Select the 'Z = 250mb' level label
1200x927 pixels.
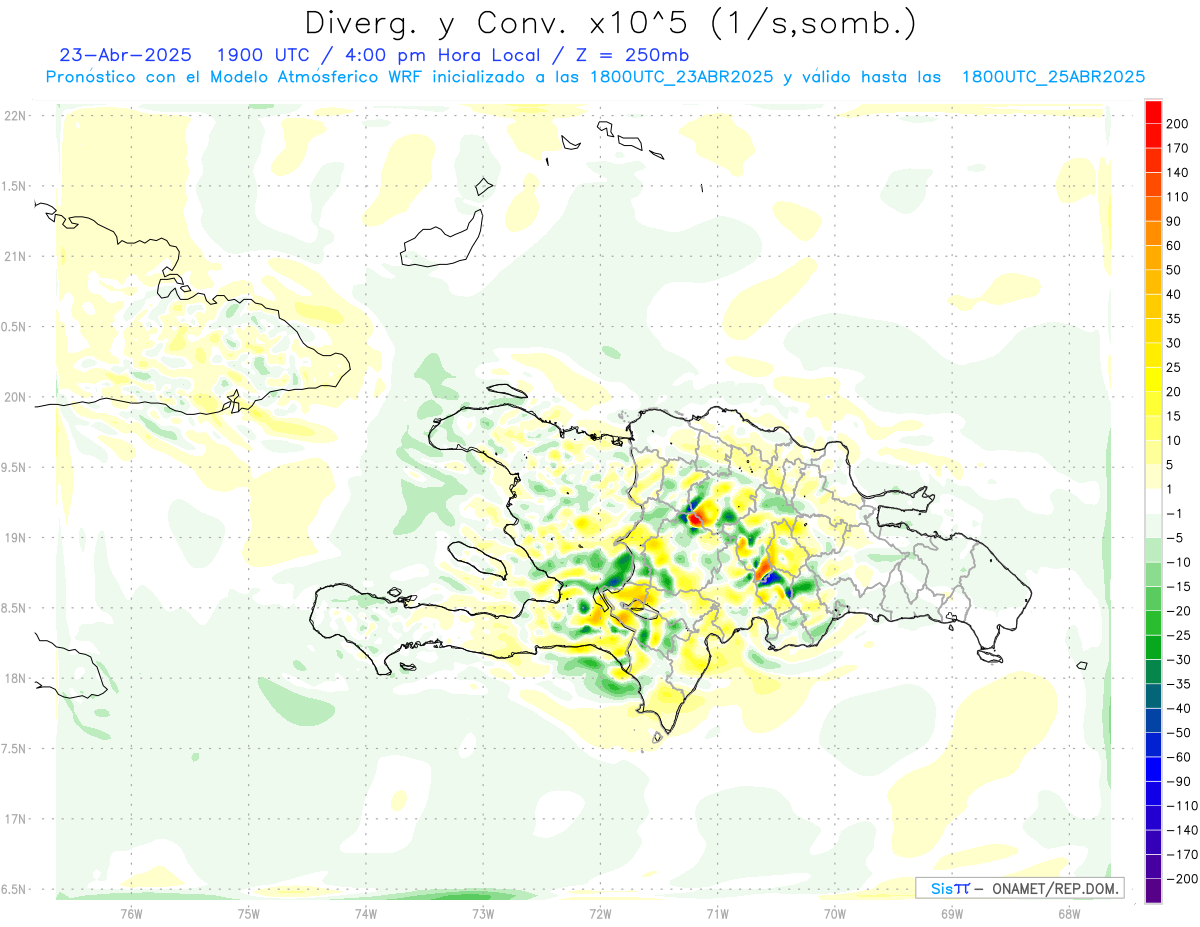tap(630, 55)
